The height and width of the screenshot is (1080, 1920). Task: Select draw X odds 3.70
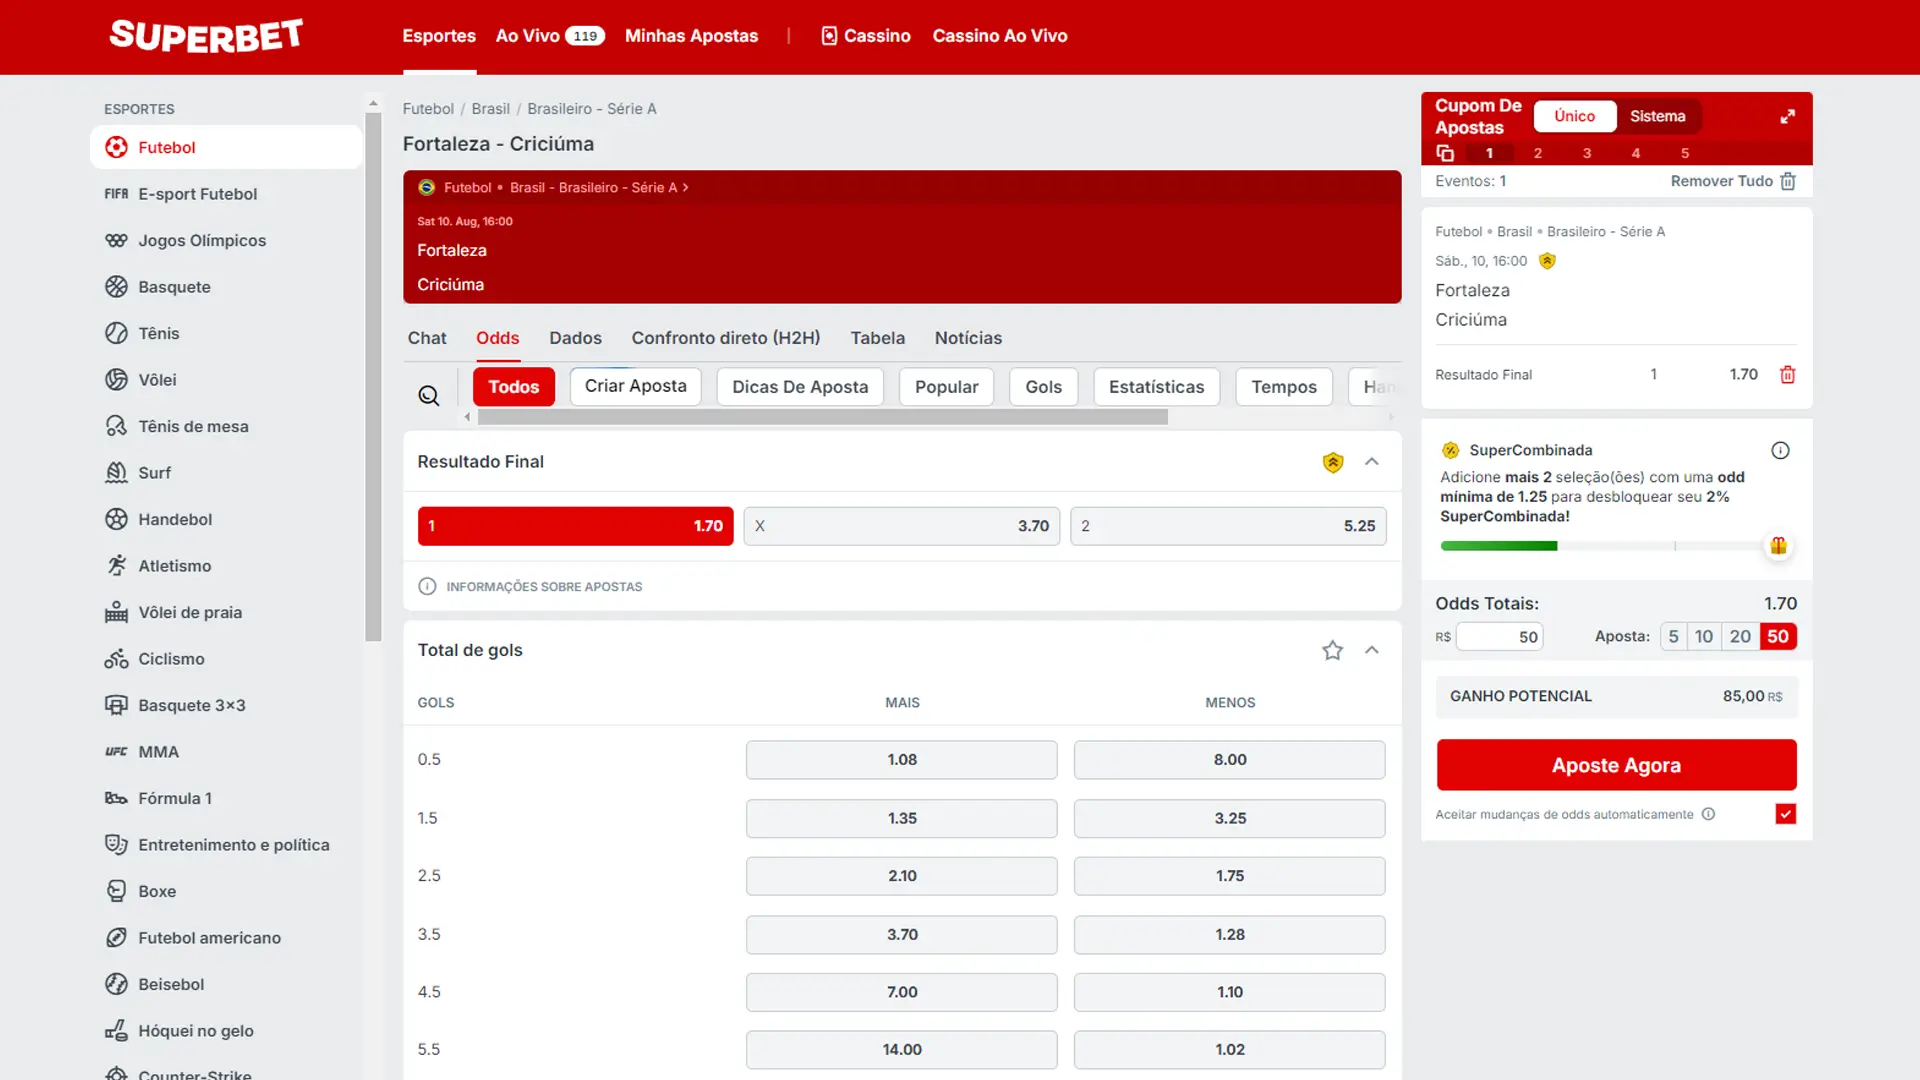902,526
